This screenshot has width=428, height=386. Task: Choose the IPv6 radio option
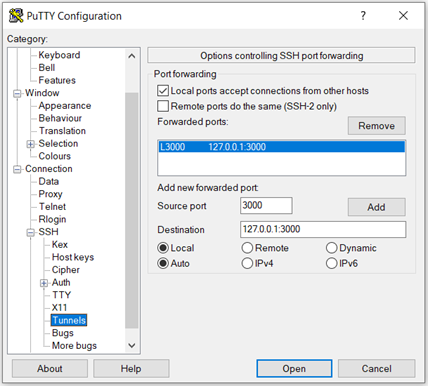tap(331, 263)
